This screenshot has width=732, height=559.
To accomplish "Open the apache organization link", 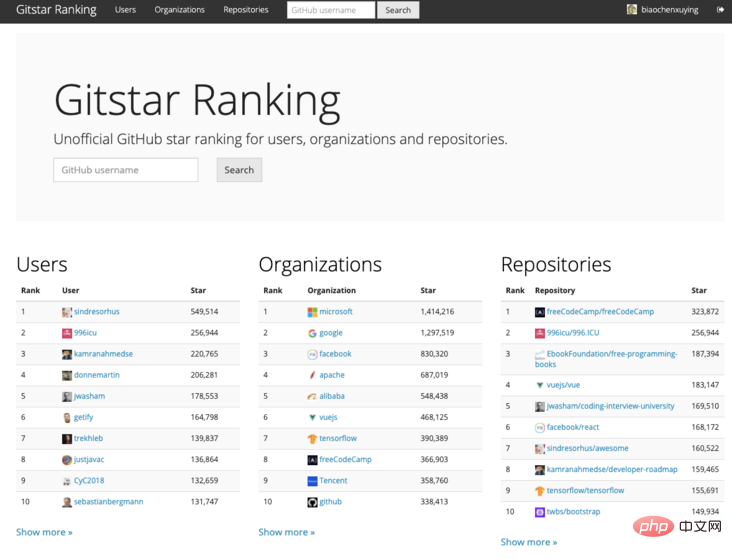I will [332, 375].
